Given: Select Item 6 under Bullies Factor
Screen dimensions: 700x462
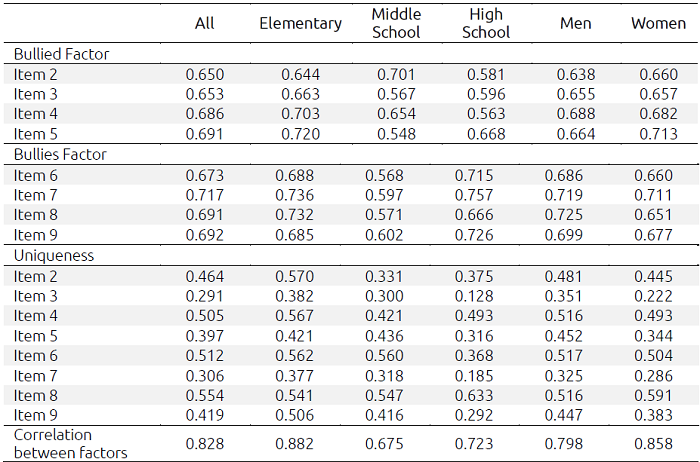Looking at the screenshot, I should click(x=36, y=175).
